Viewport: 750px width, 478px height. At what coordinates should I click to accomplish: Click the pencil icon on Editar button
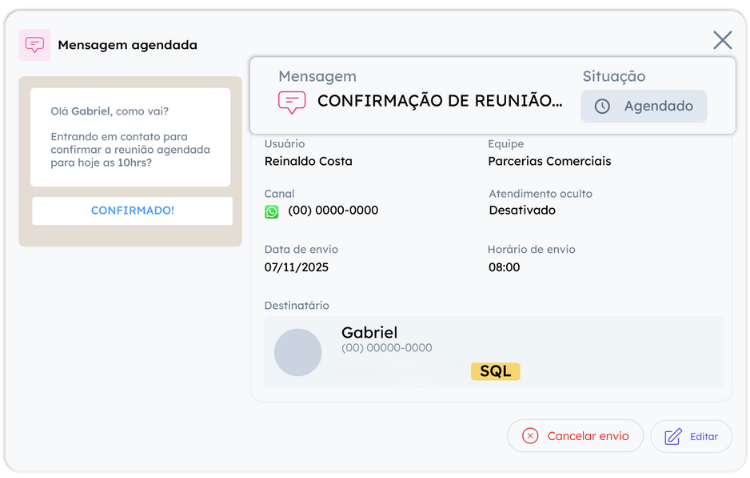click(673, 436)
